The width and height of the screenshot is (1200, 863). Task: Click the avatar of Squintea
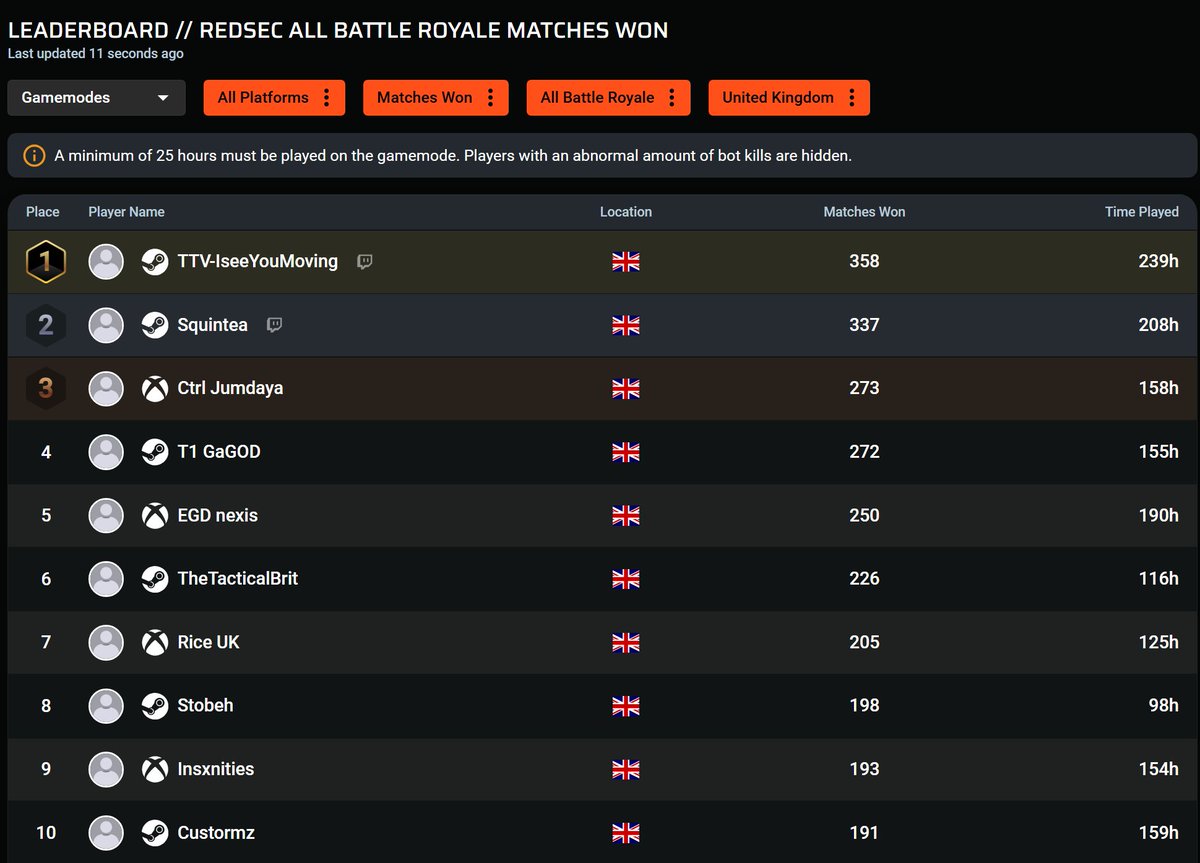(106, 325)
